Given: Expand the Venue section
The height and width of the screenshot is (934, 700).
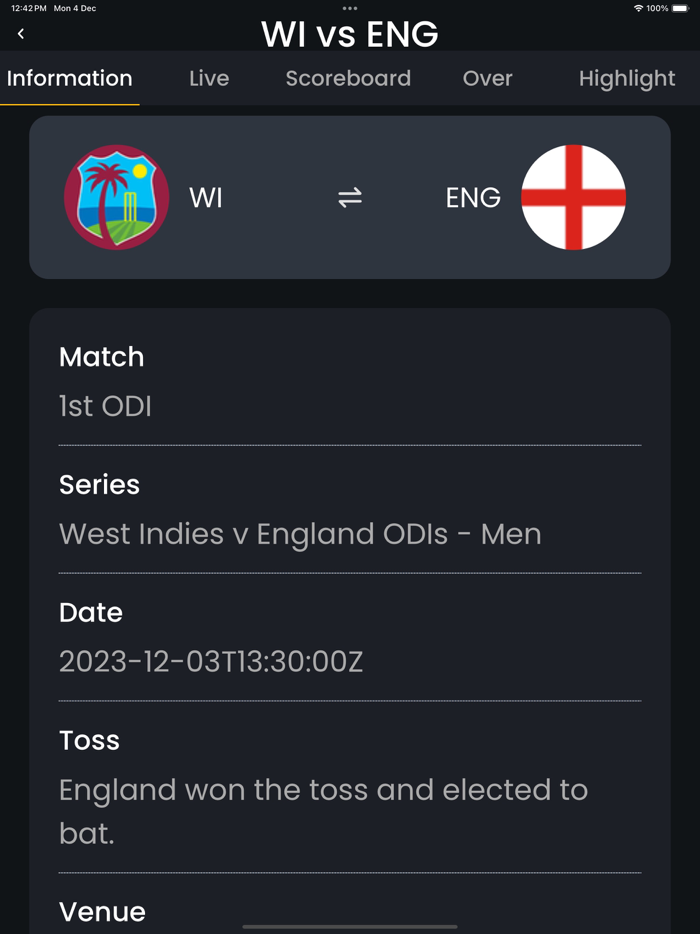Looking at the screenshot, I should [102, 912].
